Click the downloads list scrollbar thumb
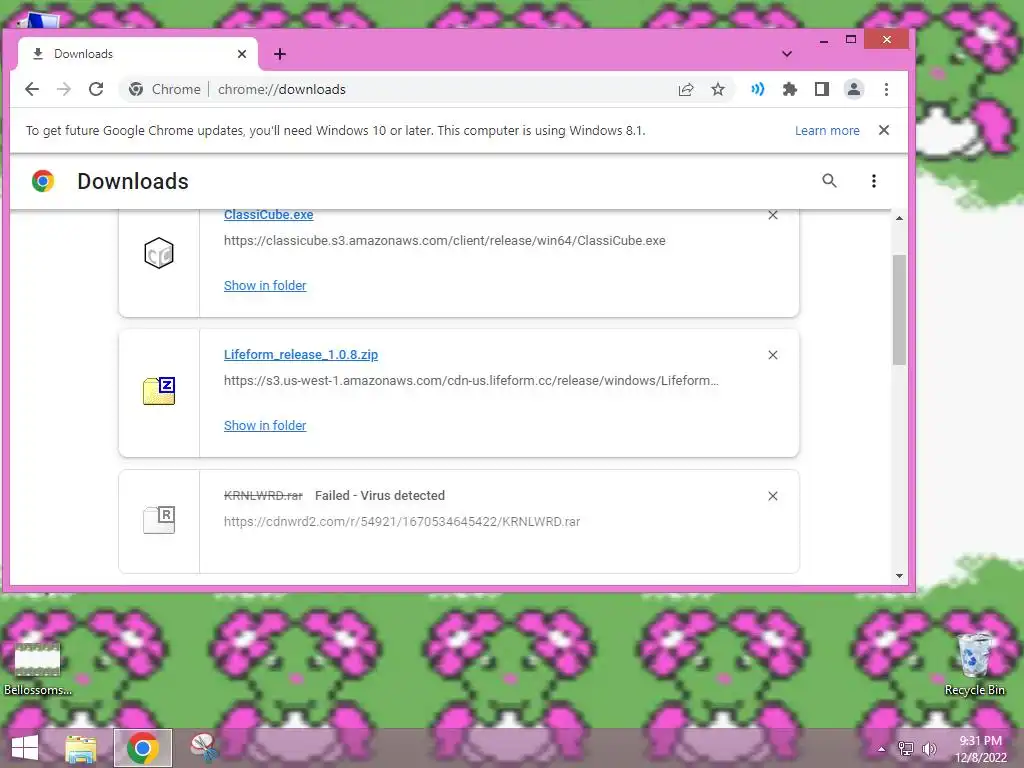 (899, 310)
